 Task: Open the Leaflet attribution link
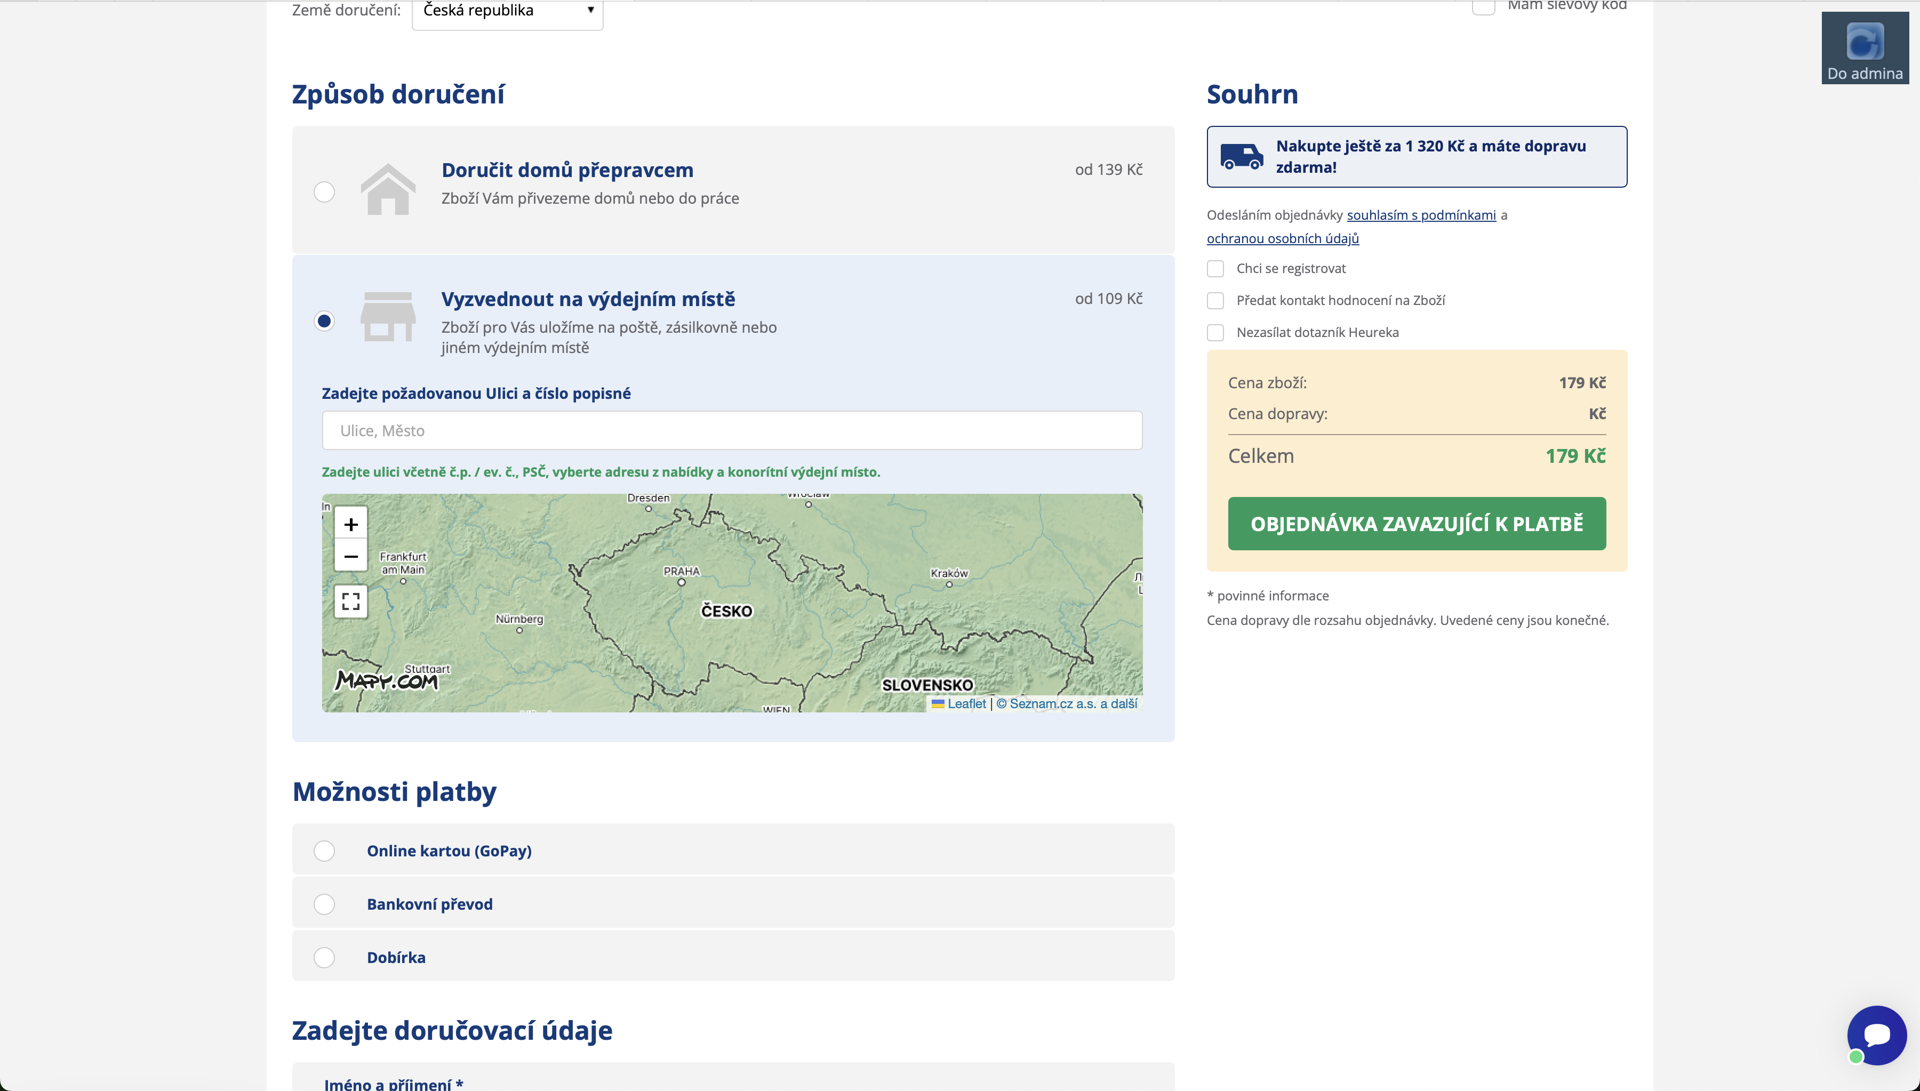point(966,704)
